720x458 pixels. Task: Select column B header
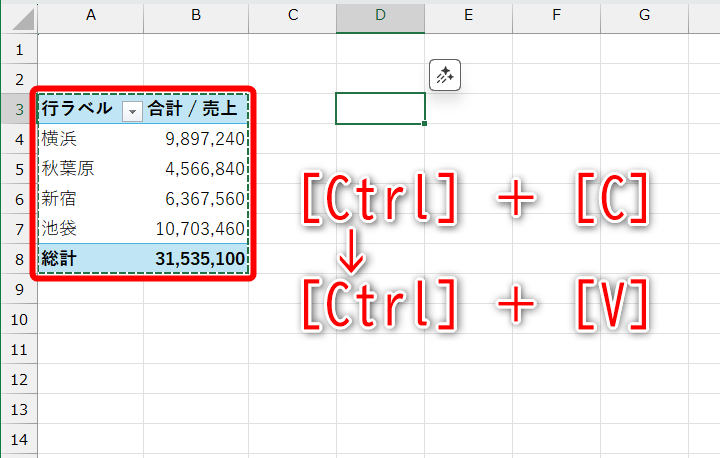click(196, 16)
